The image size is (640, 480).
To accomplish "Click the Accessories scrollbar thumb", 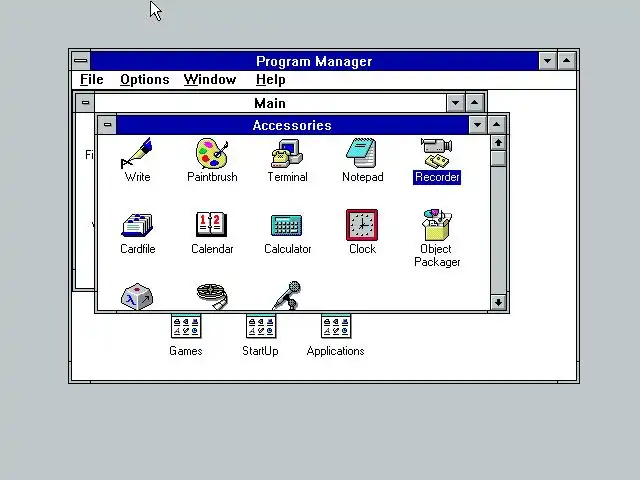I will pyautogui.click(x=498, y=158).
